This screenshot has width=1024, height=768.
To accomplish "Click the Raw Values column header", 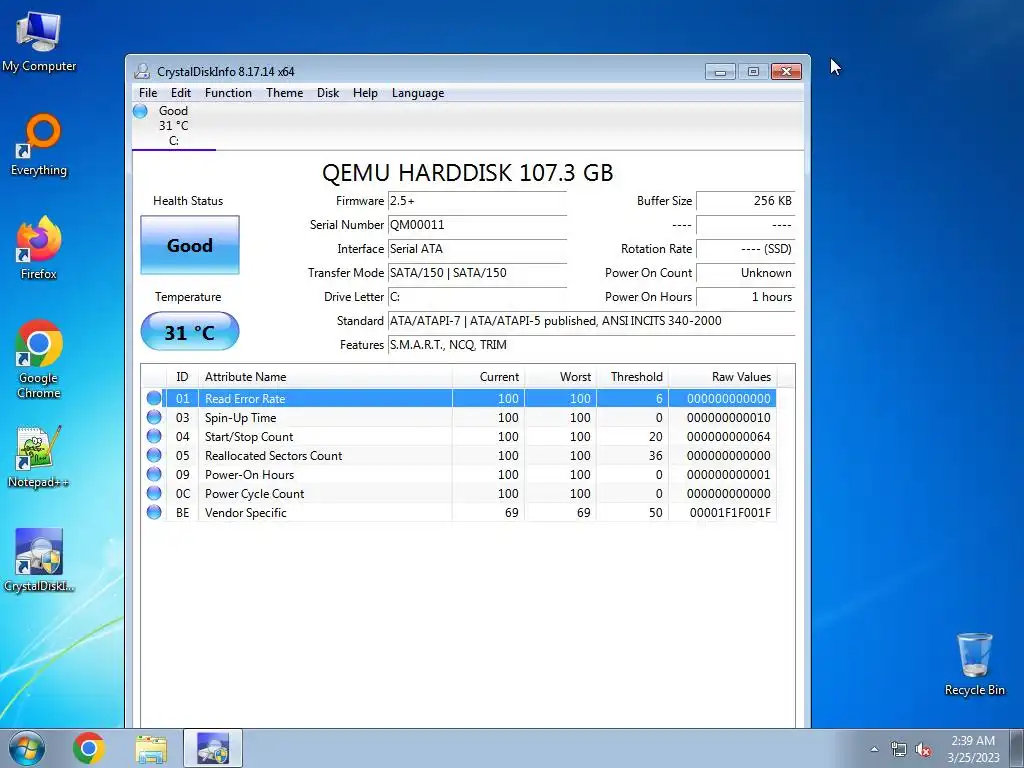I will [x=722, y=377].
